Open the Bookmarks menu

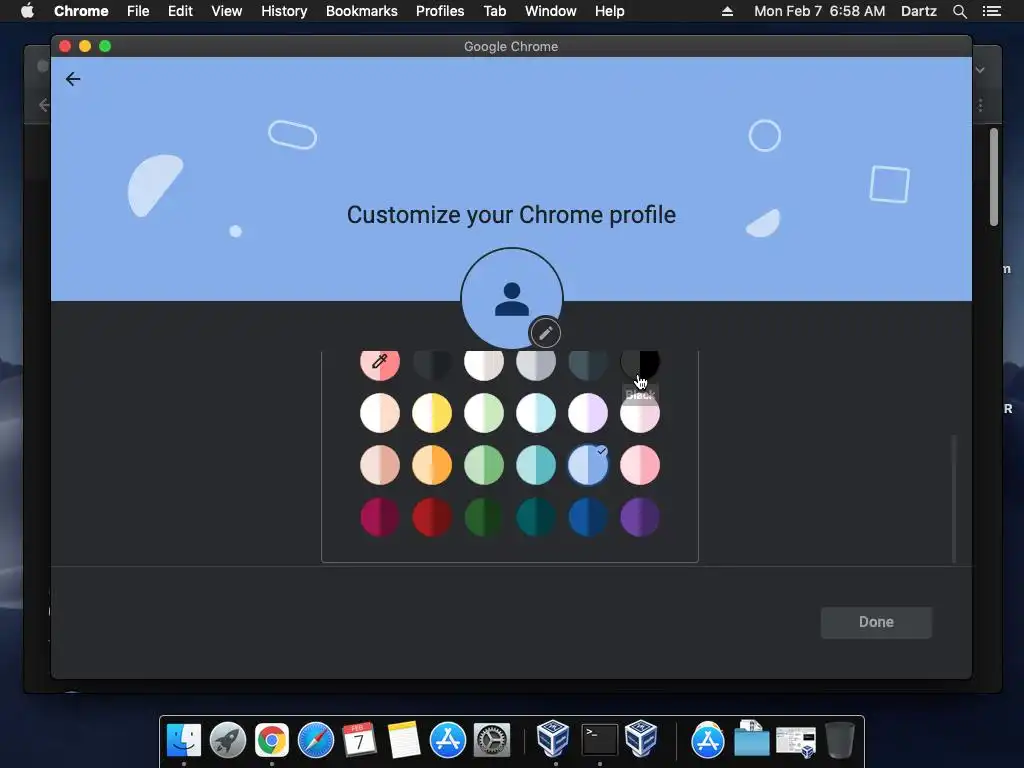[x=362, y=11]
